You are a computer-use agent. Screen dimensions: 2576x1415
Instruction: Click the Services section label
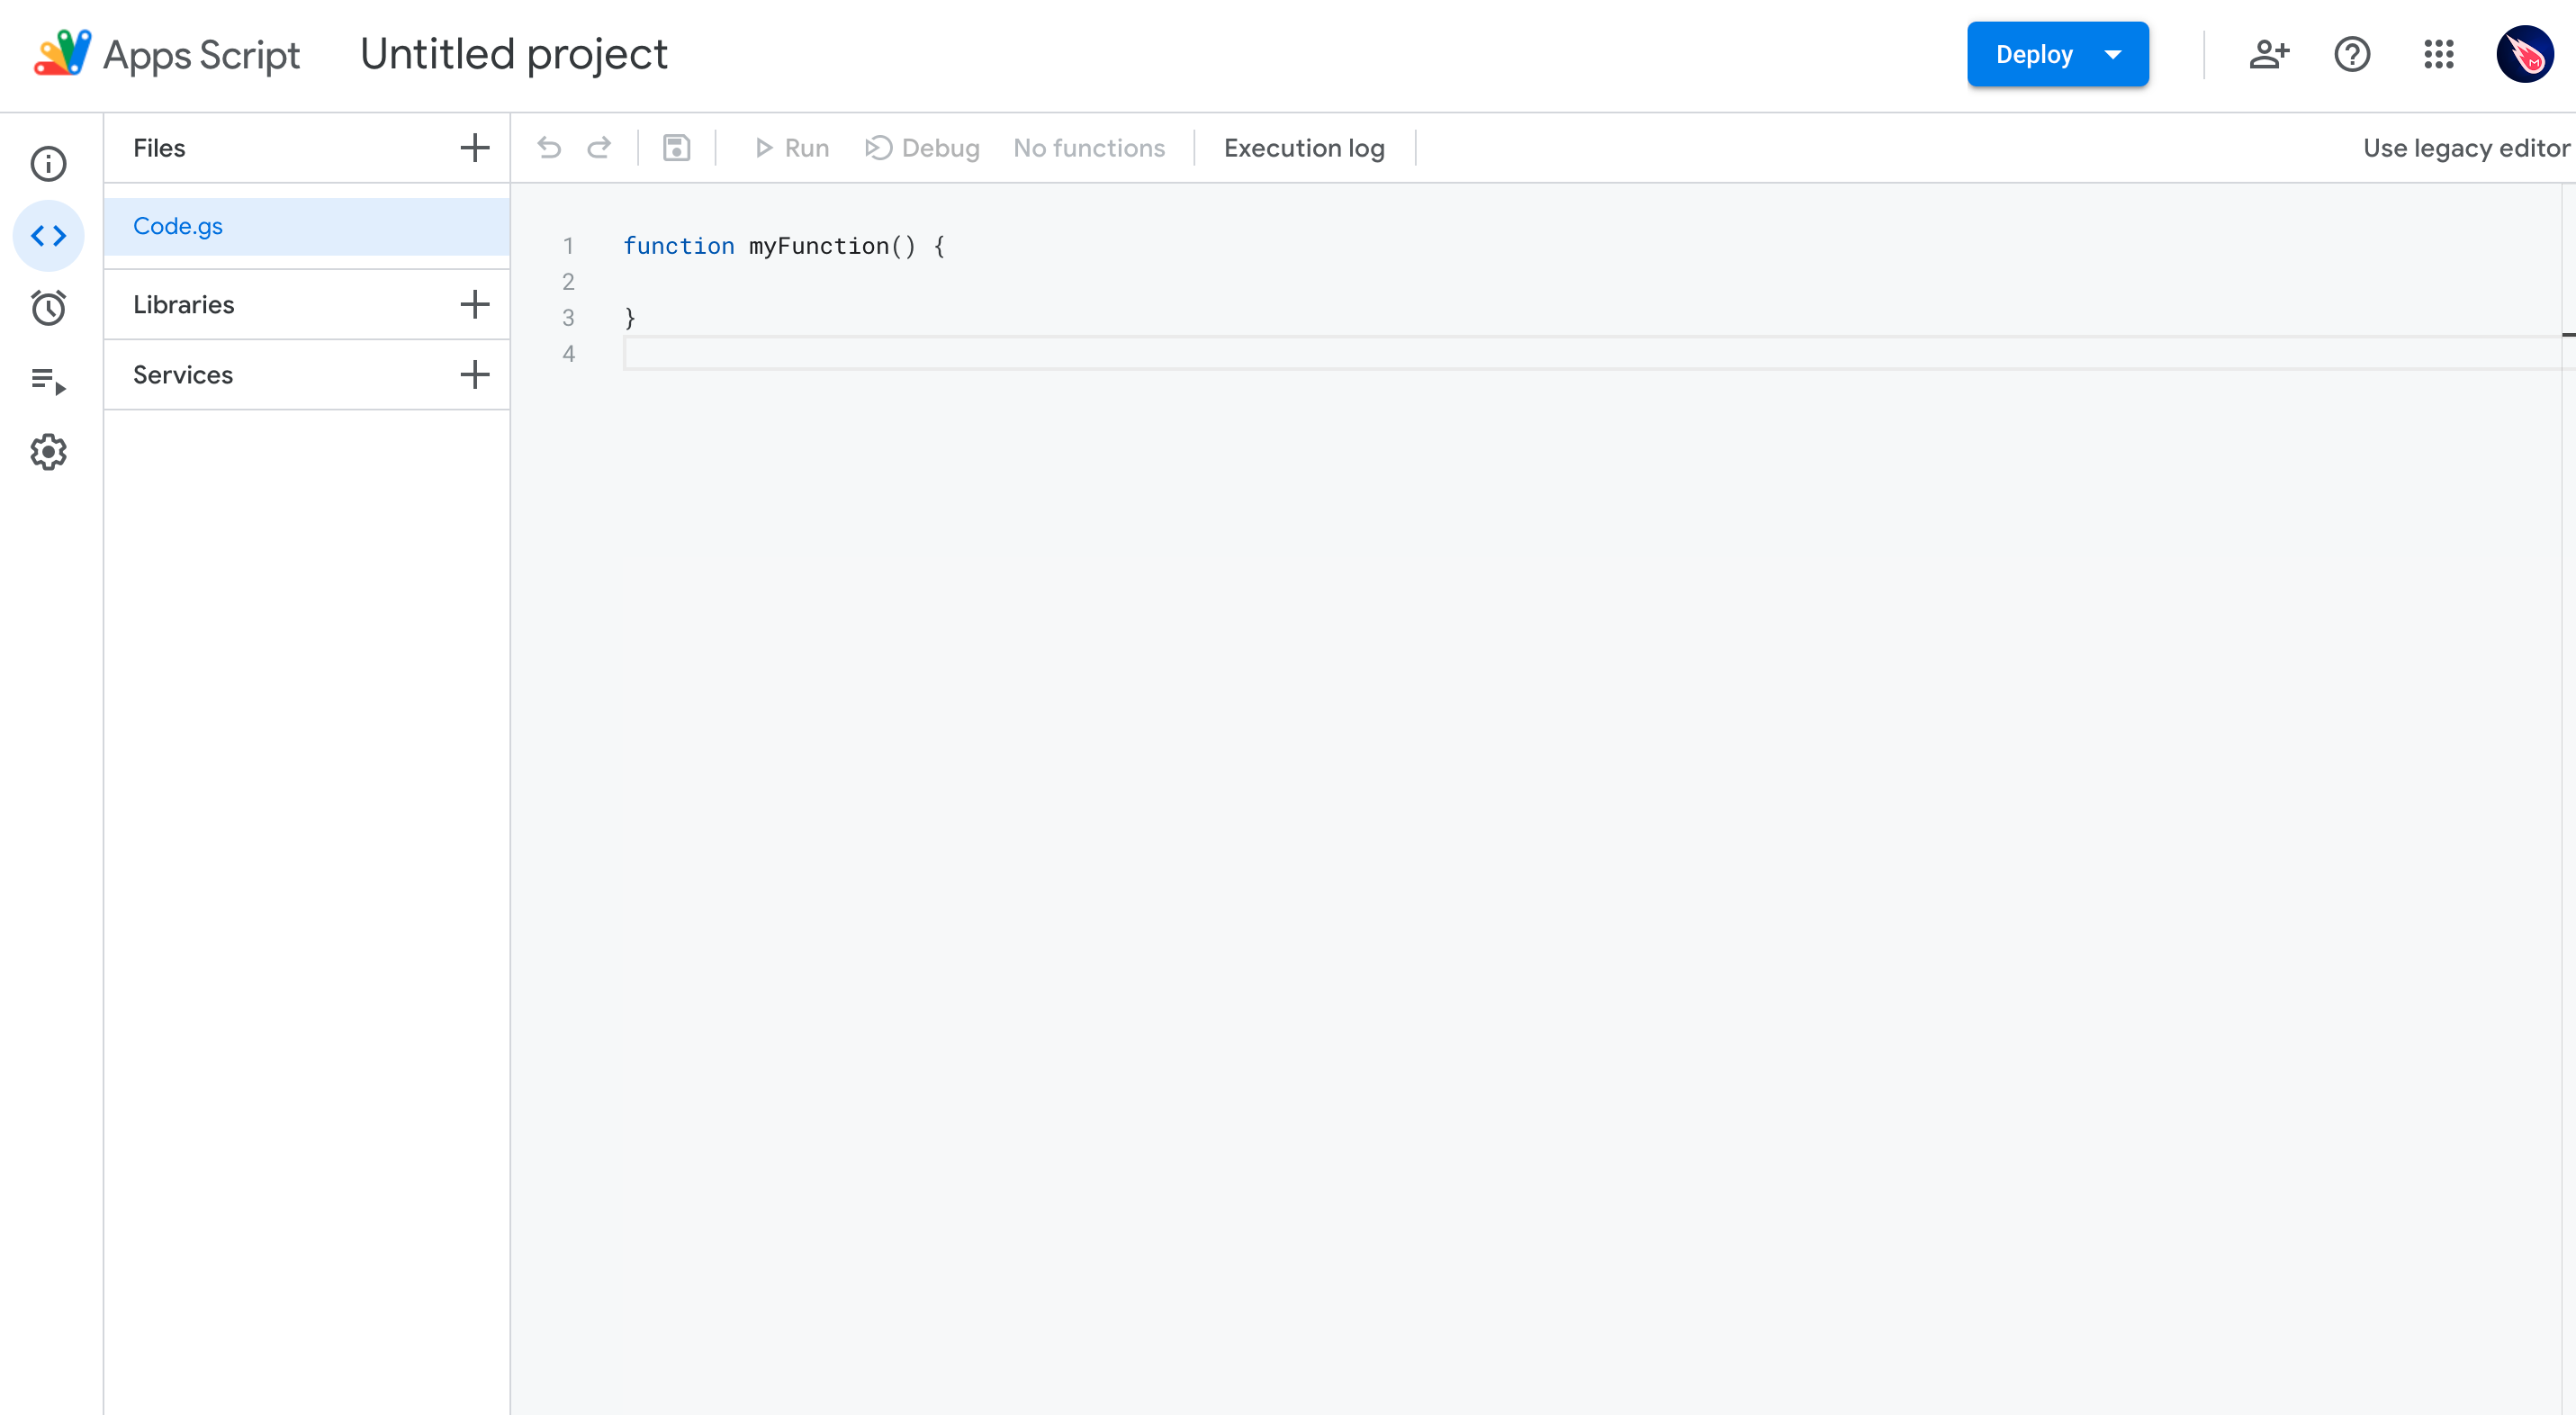pyautogui.click(x=183, y=375)
